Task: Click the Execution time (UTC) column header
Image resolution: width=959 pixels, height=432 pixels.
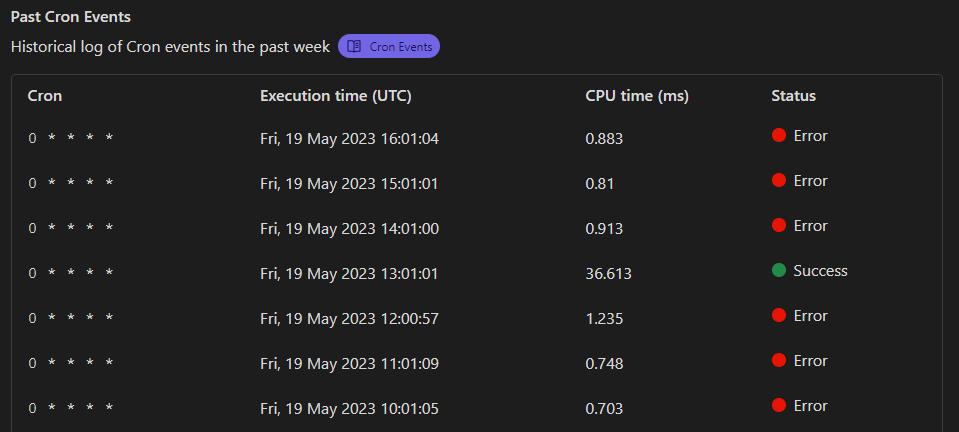Action: click(336, 96)
